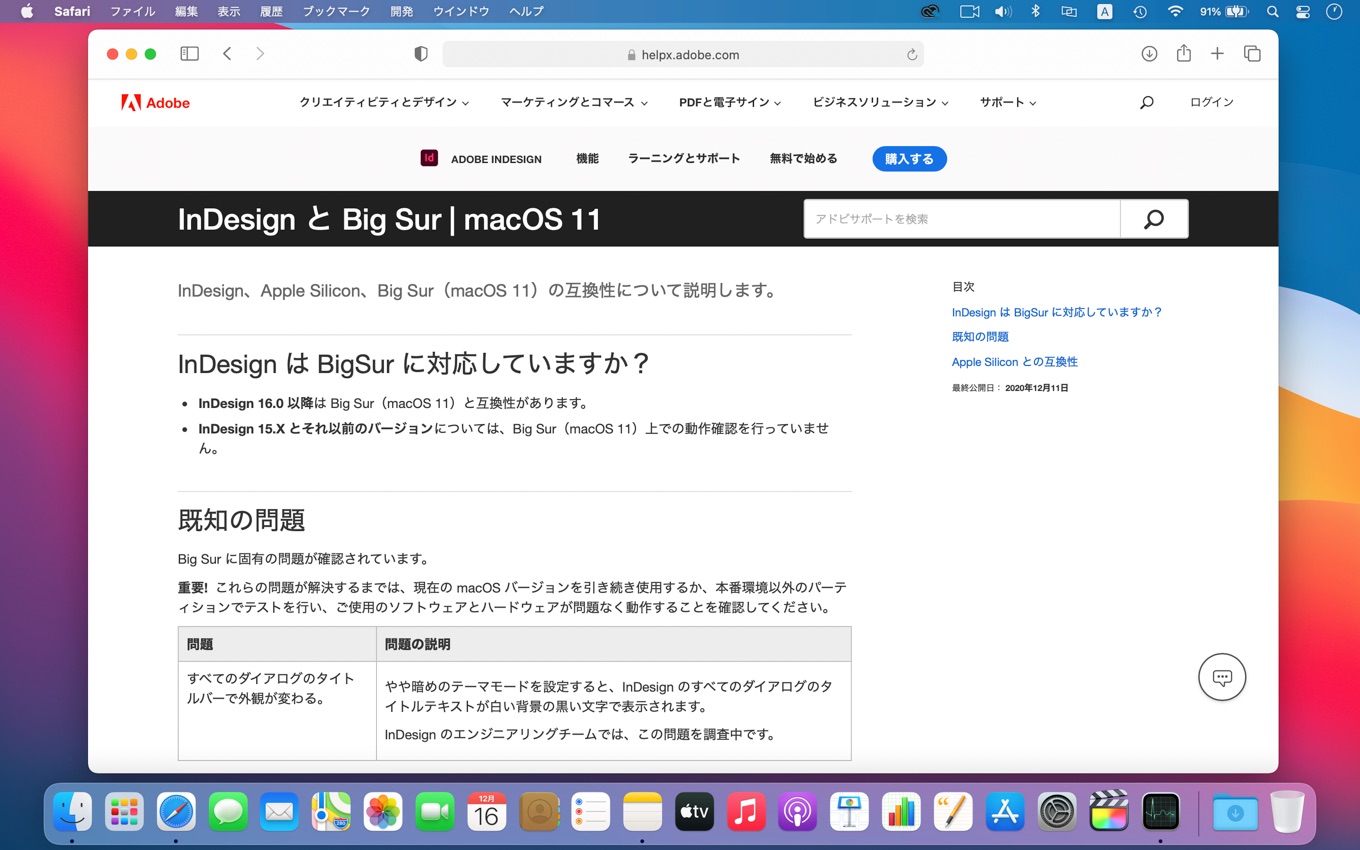The image size is (1360, 850).
Task: Expand the ビジネスソリューション menu
Action: pyautogui.click(x=880, y=102)
